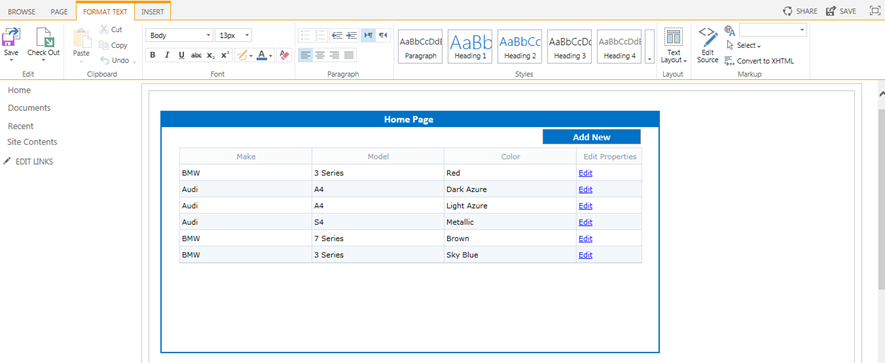Center align the text

pyautogui.click(x=320, y=55)
